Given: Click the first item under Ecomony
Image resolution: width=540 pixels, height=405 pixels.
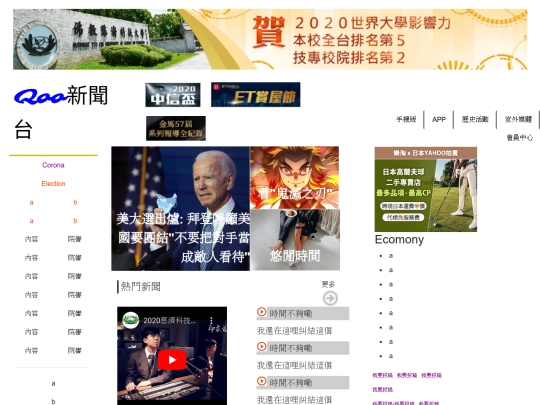Looking at the screenshot, I should (x=391, y=256).
